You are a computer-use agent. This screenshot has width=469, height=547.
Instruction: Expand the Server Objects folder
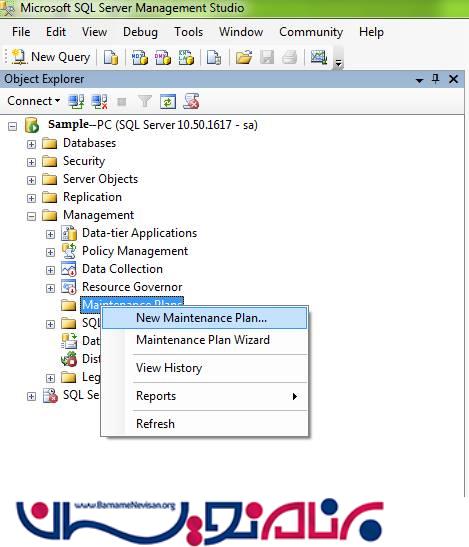coord(31,180)
